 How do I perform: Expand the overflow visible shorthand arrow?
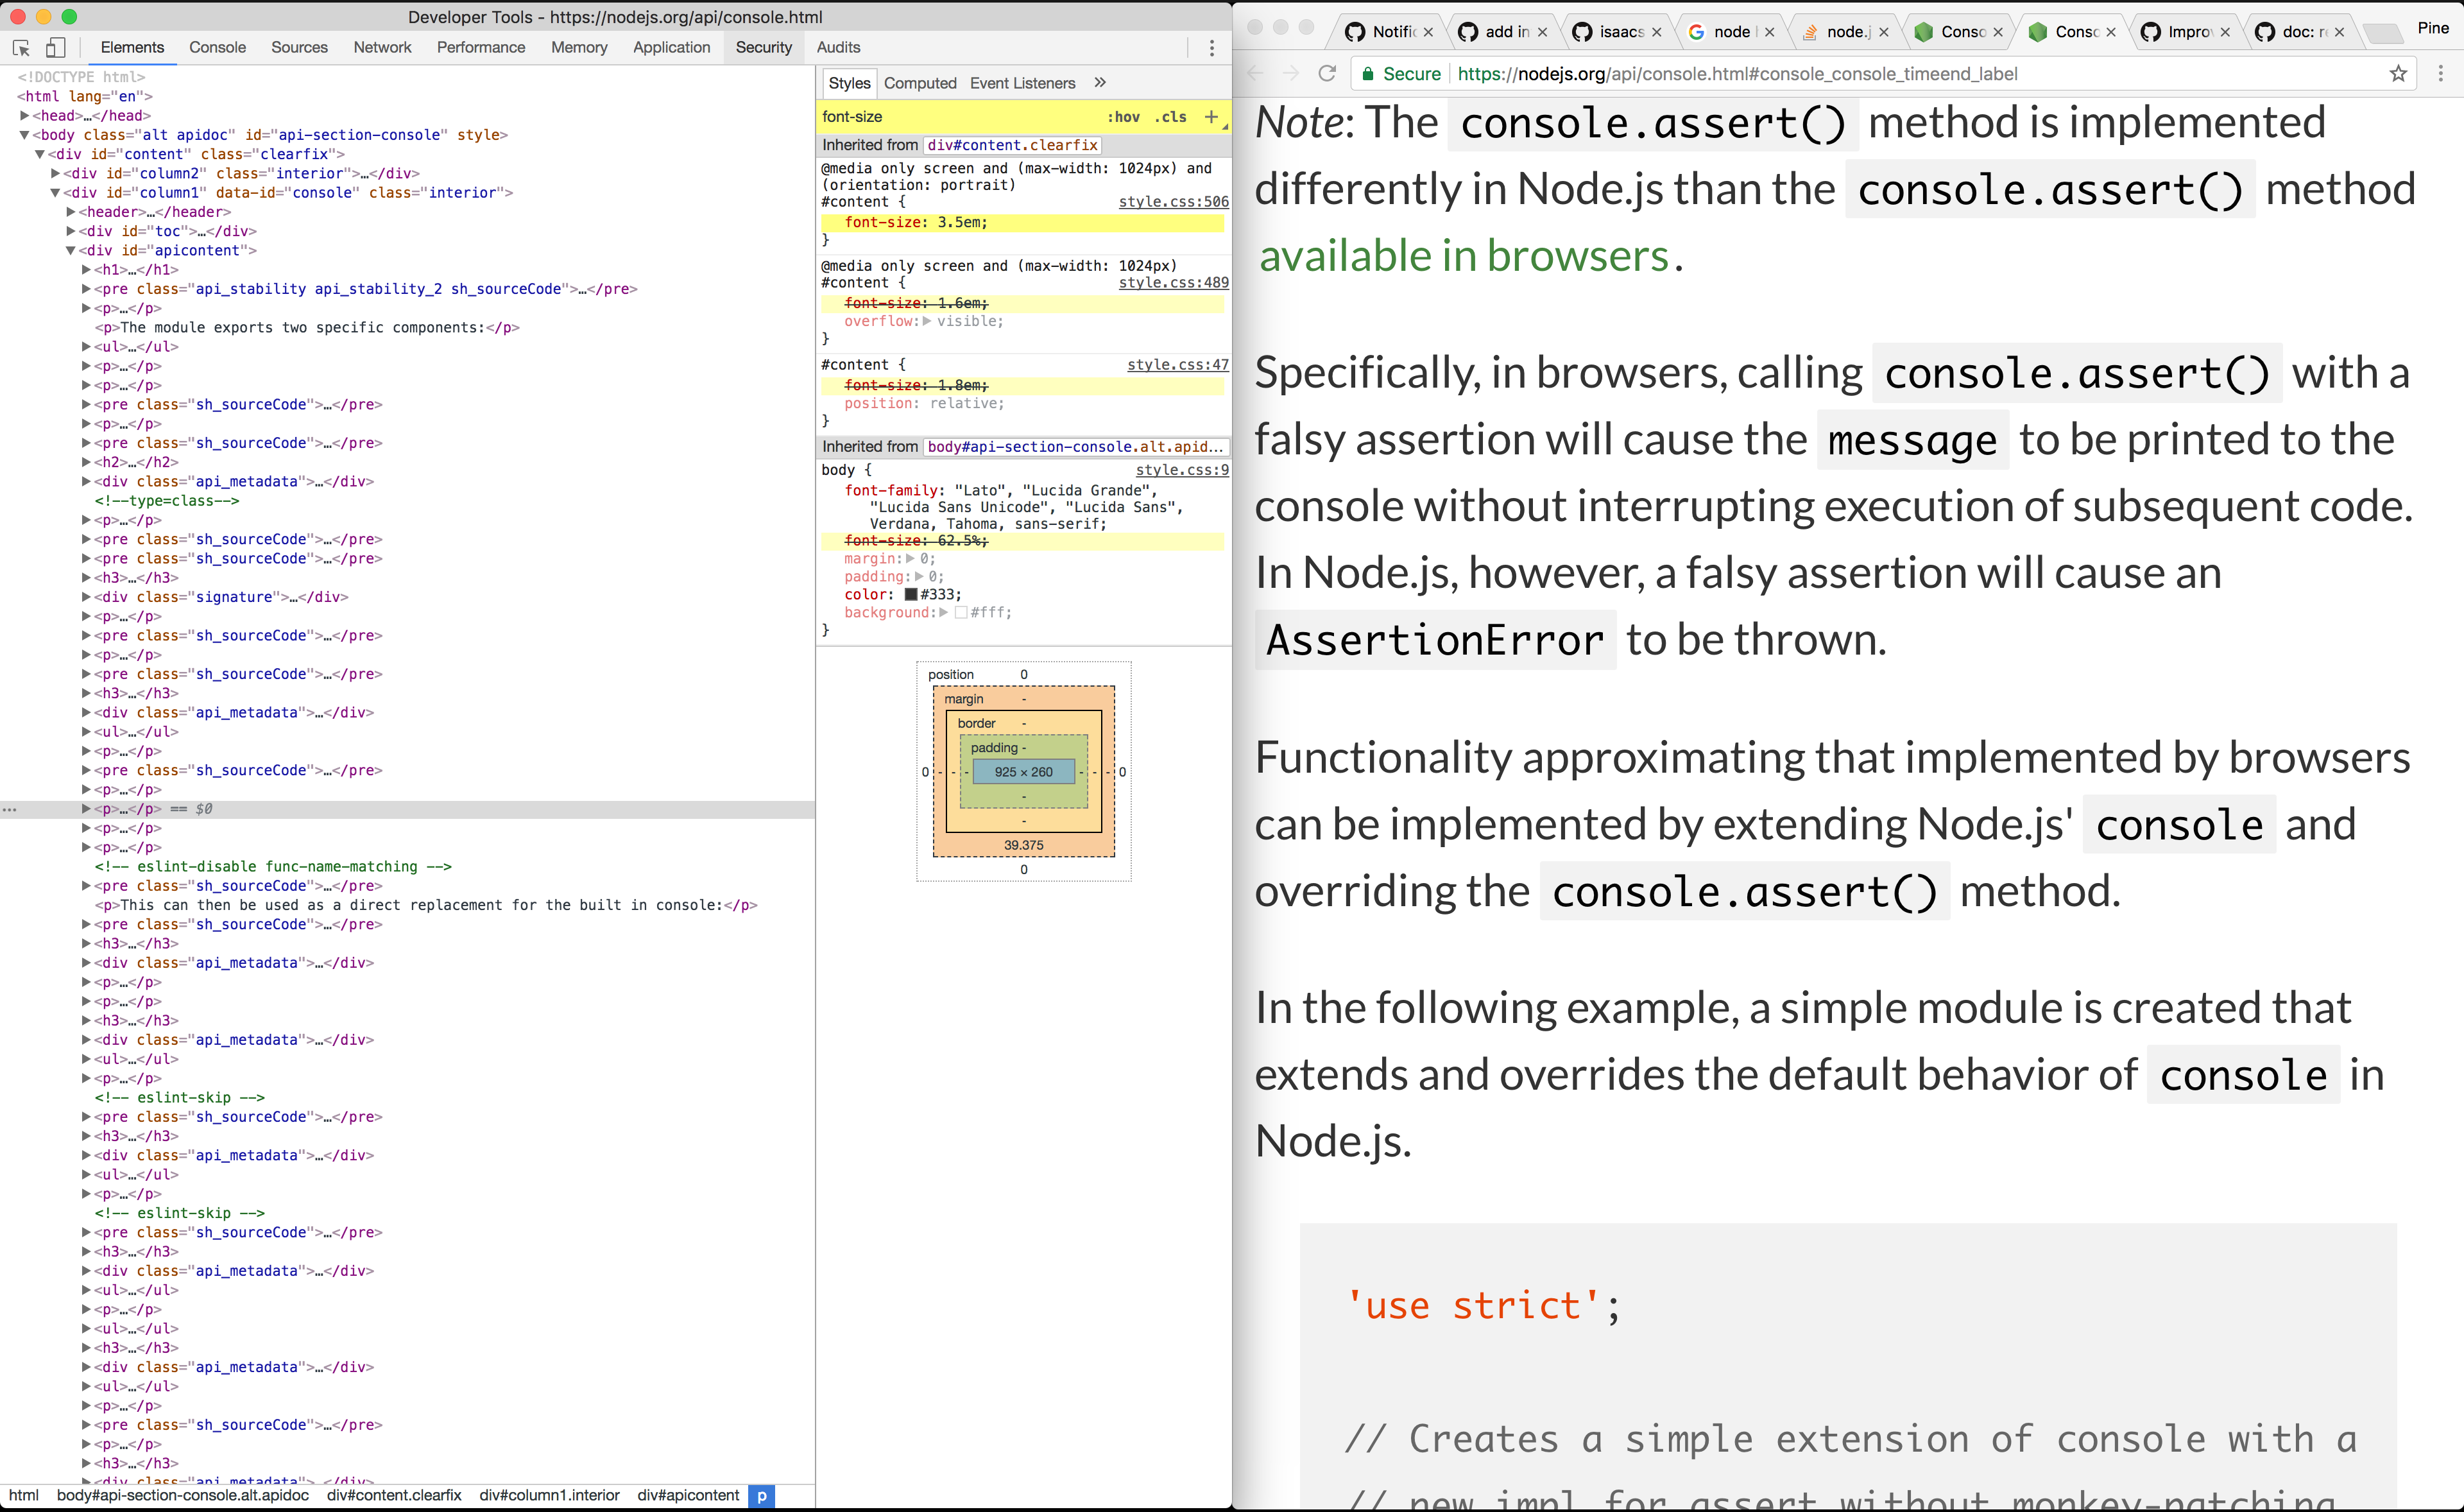click(x=927, y=321)
